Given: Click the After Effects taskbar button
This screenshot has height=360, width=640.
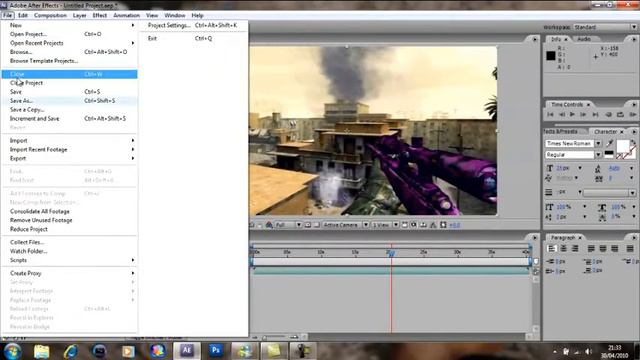Looking at the screenshot, I should pos(187,351).
